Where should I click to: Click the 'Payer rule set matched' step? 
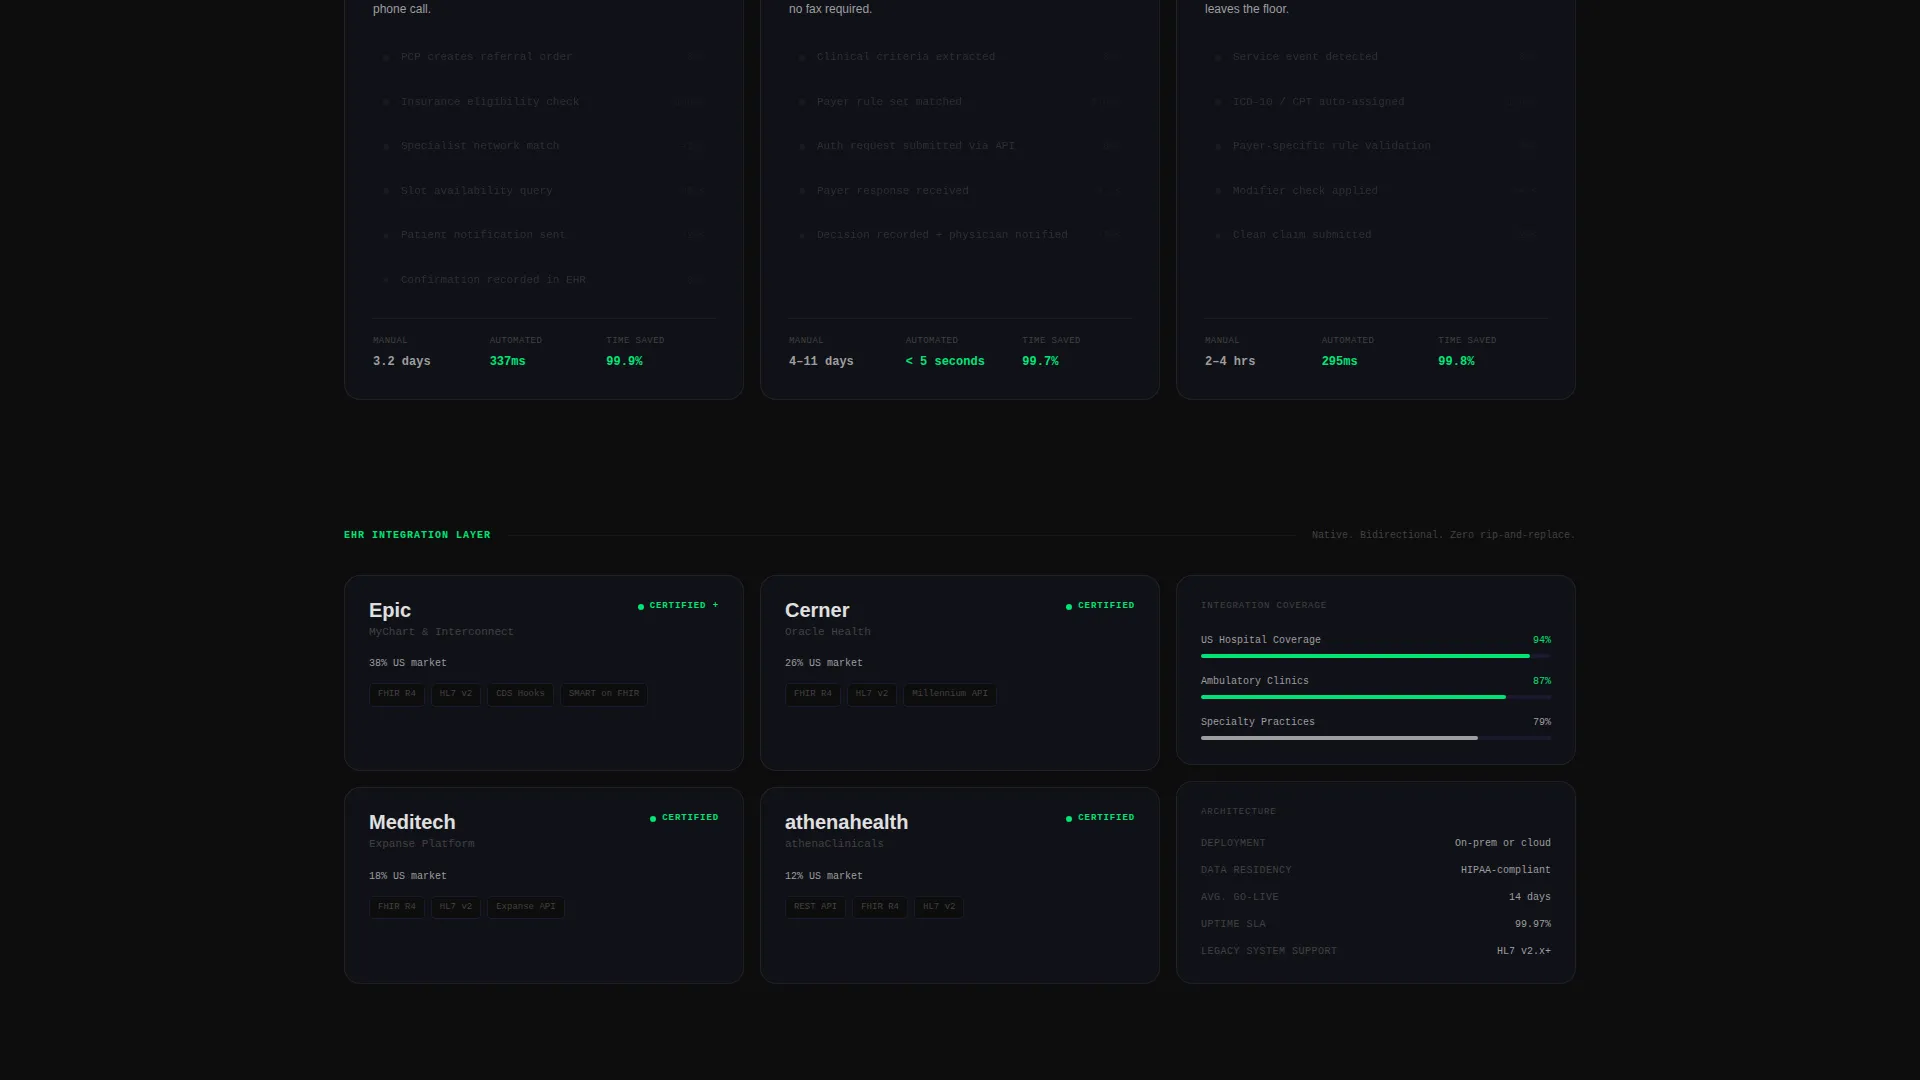coord(889,102)
